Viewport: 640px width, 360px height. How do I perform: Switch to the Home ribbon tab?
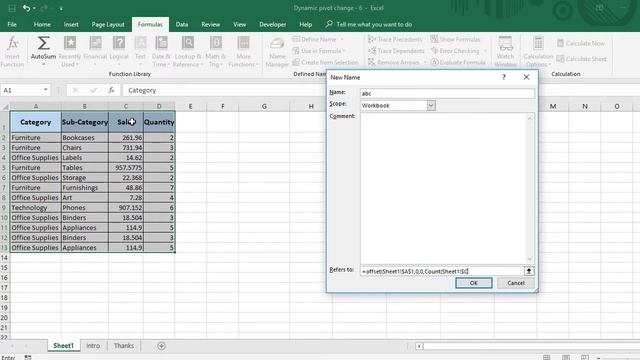(x=42, y=24)
